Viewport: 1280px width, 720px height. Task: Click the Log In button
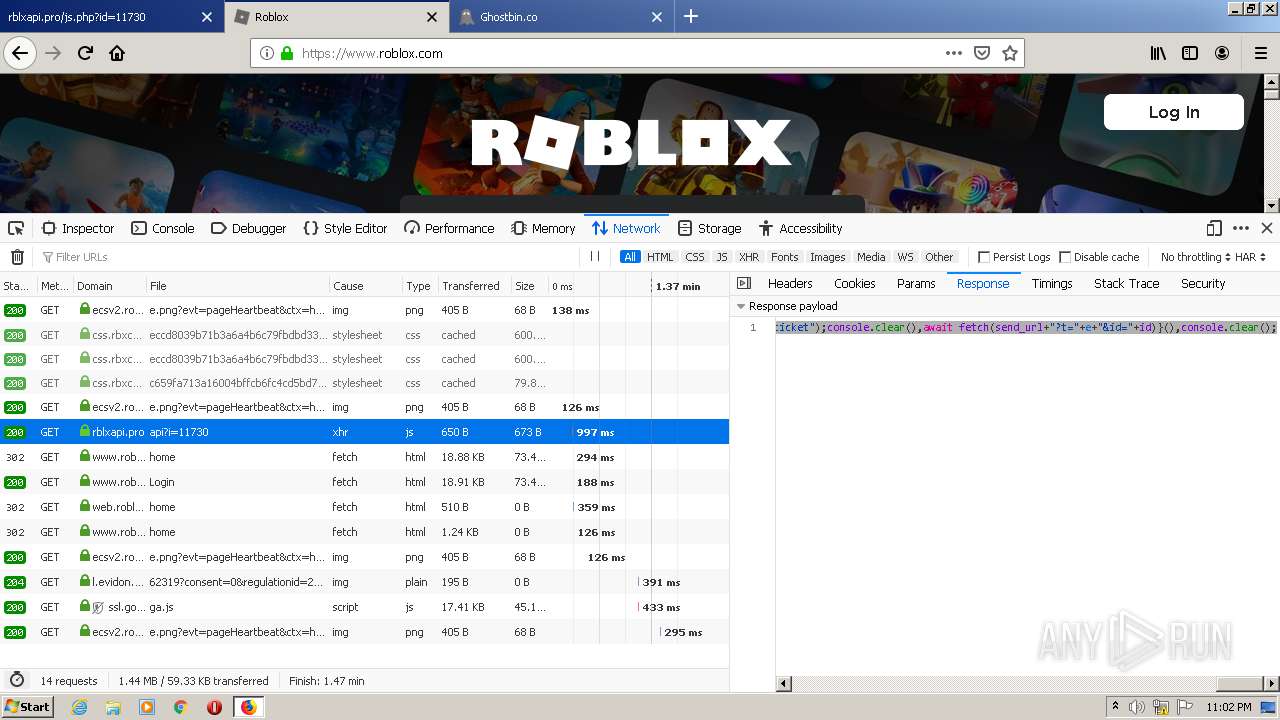pos(1174,112)
